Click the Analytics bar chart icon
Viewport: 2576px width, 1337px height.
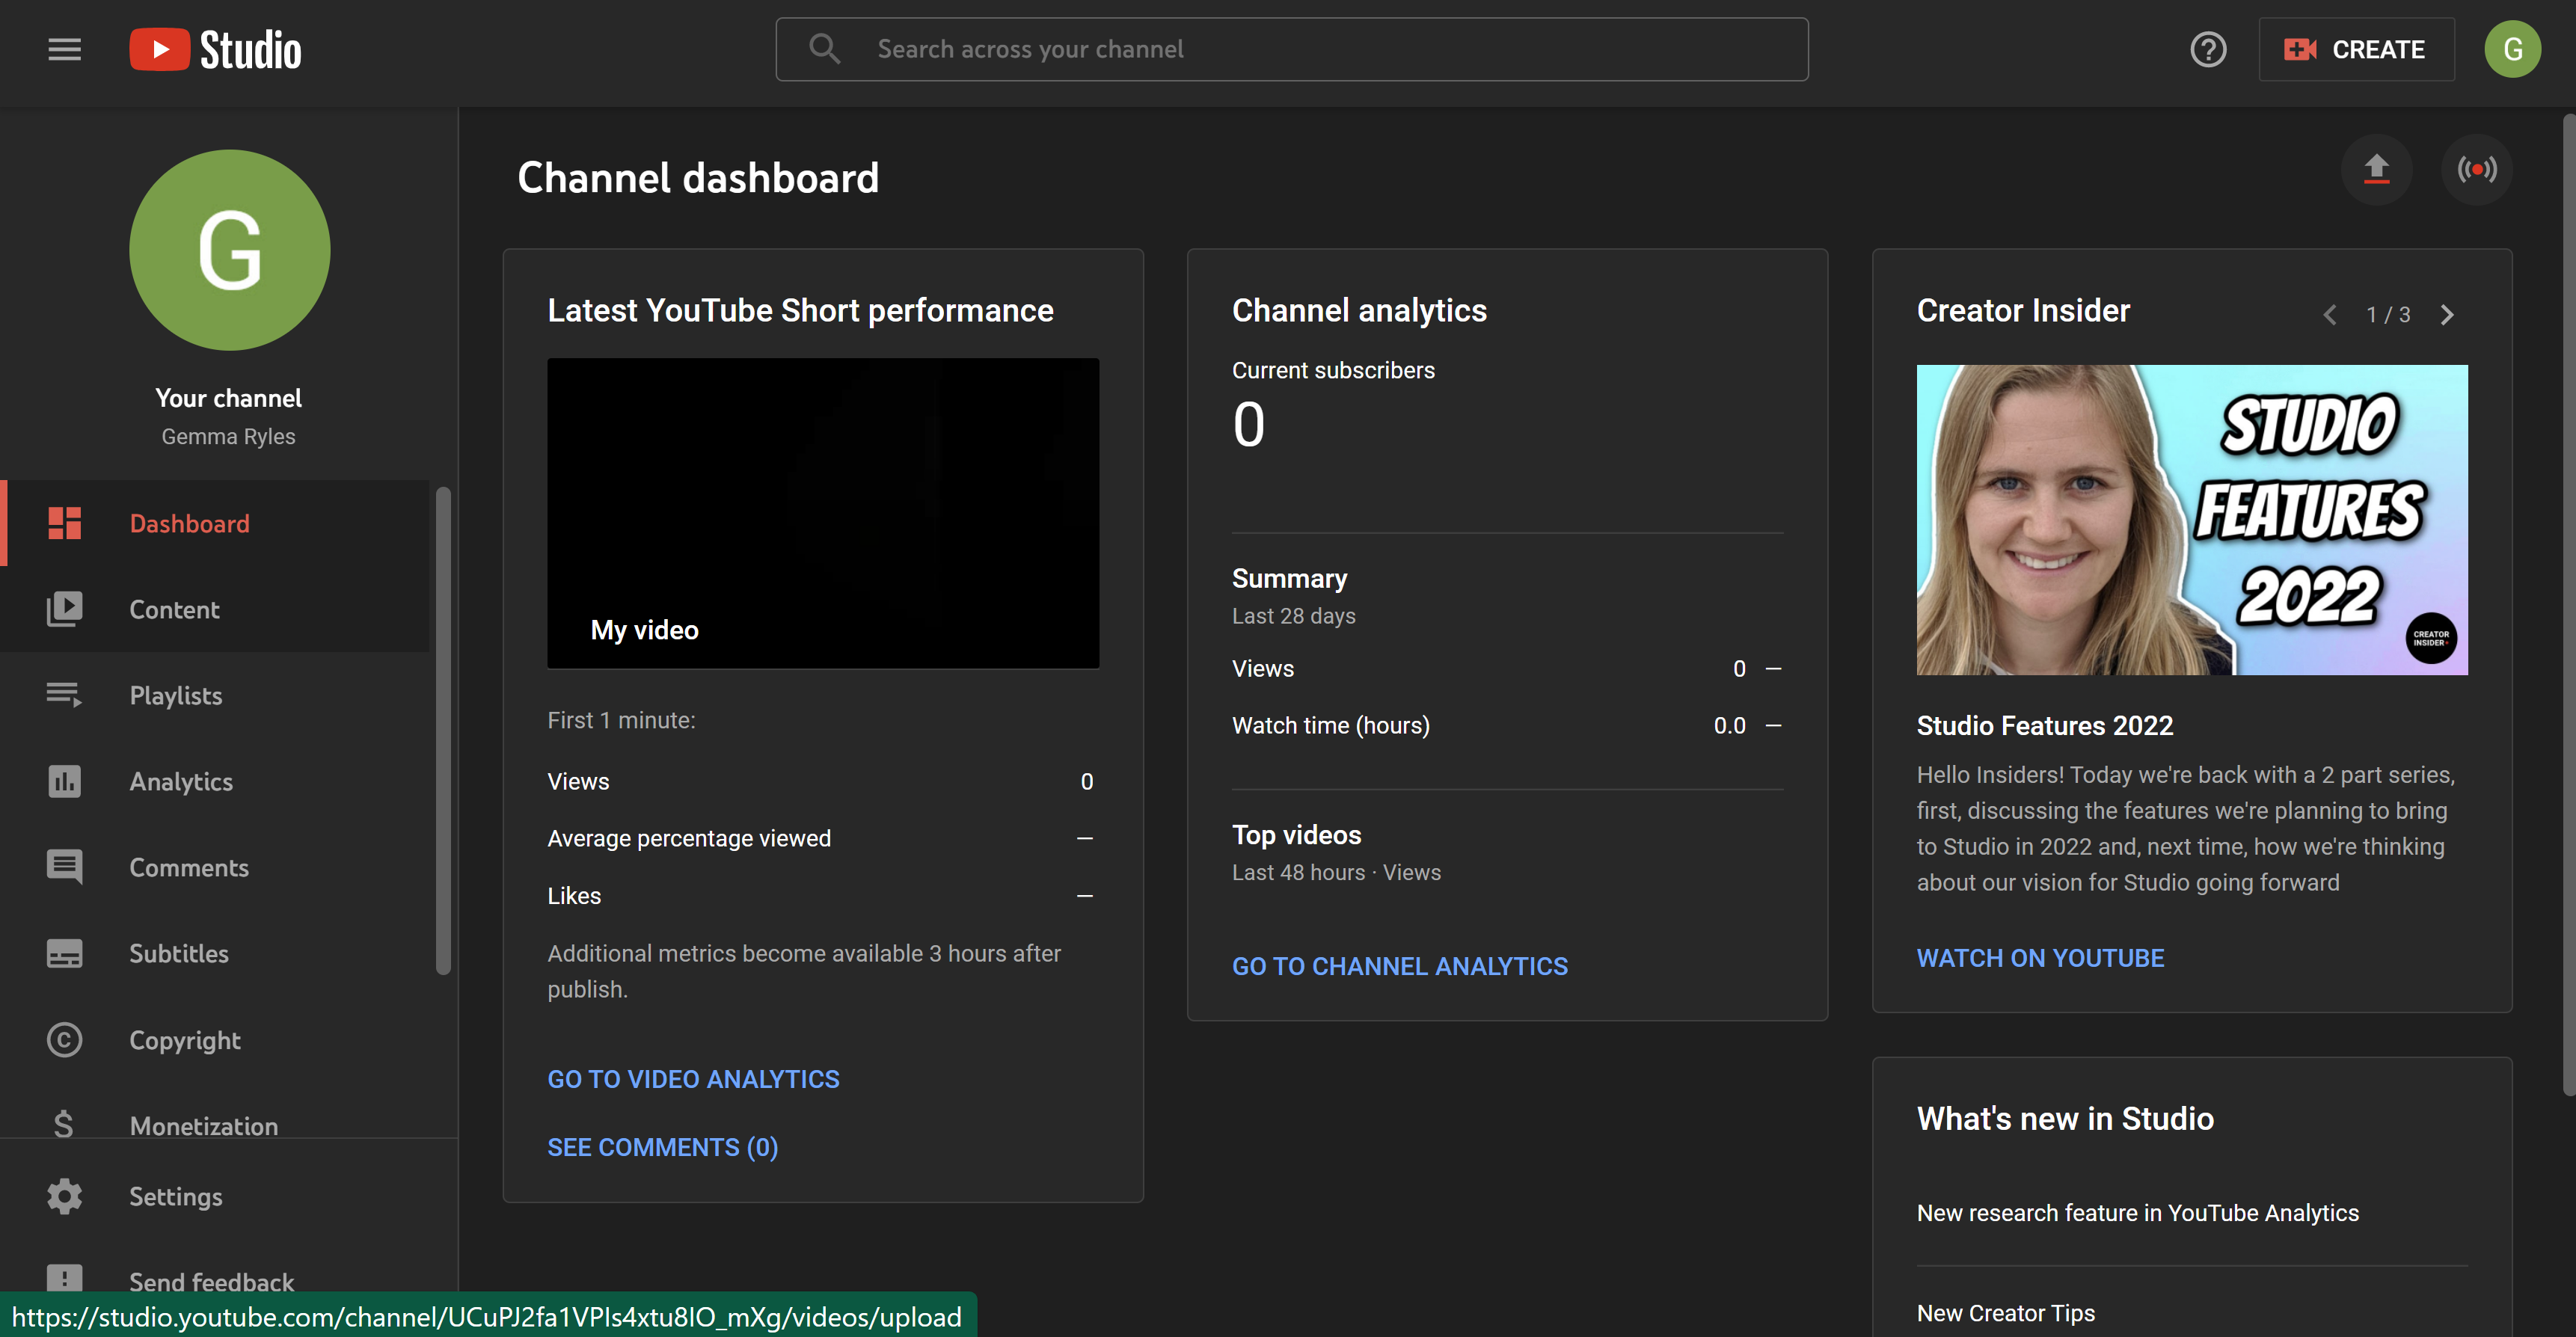(64, 781)
